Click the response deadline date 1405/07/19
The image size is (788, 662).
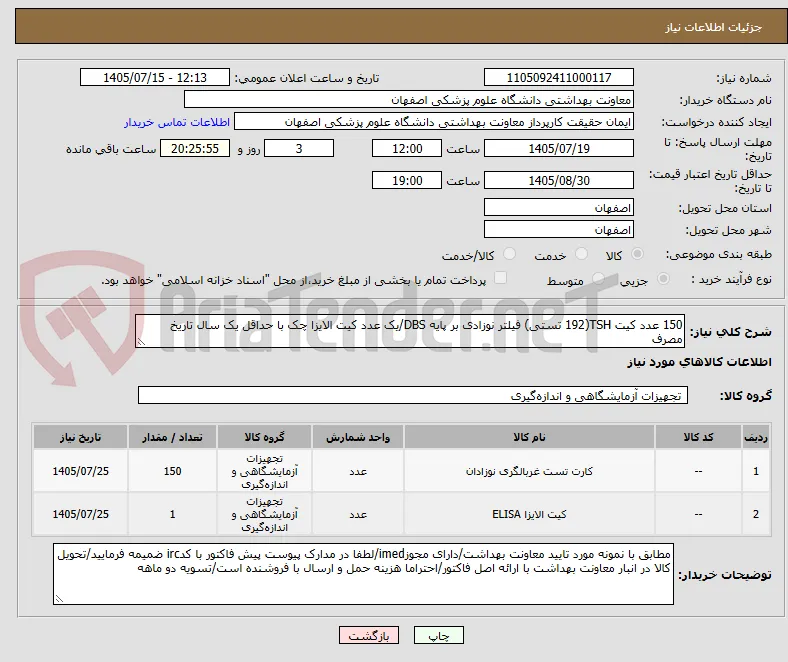click(x=559, y=148)
